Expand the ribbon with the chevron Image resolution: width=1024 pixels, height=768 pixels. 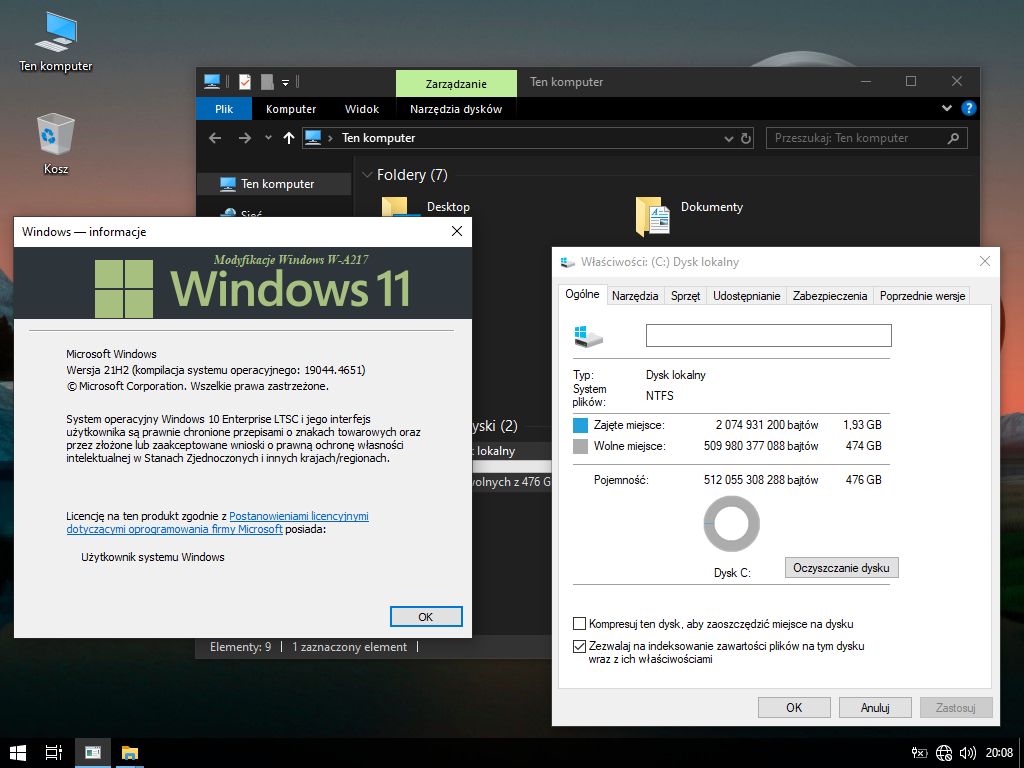coord(946,108)
